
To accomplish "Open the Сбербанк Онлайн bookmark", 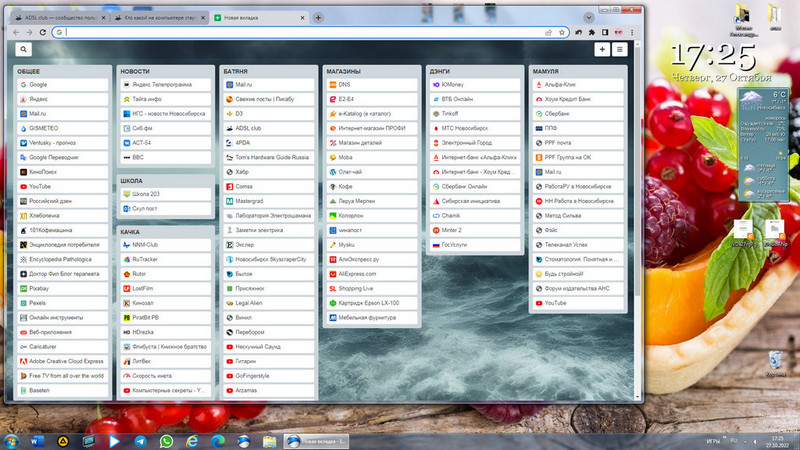I will tap(475, 186).
